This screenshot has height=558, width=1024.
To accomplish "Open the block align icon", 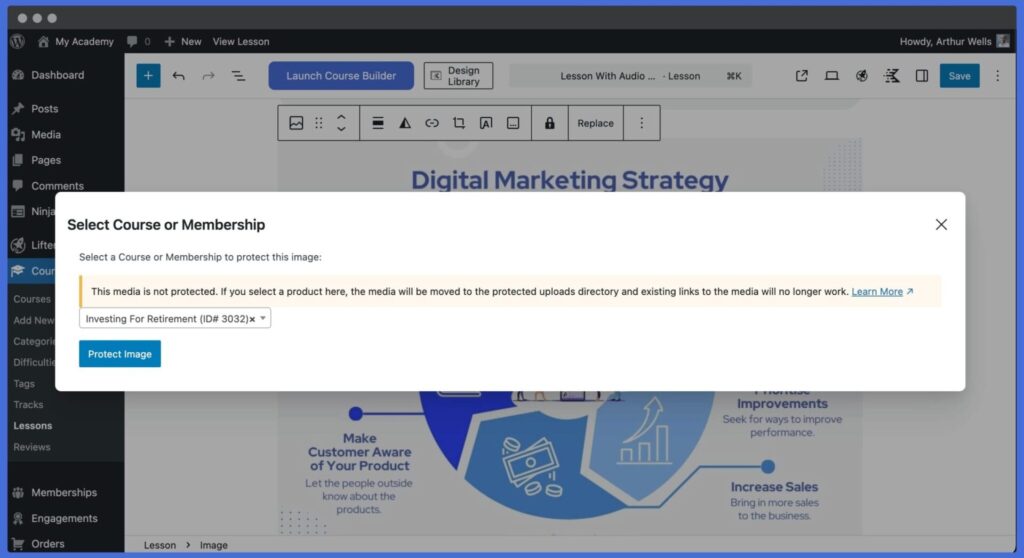I will tap(377, 123).
